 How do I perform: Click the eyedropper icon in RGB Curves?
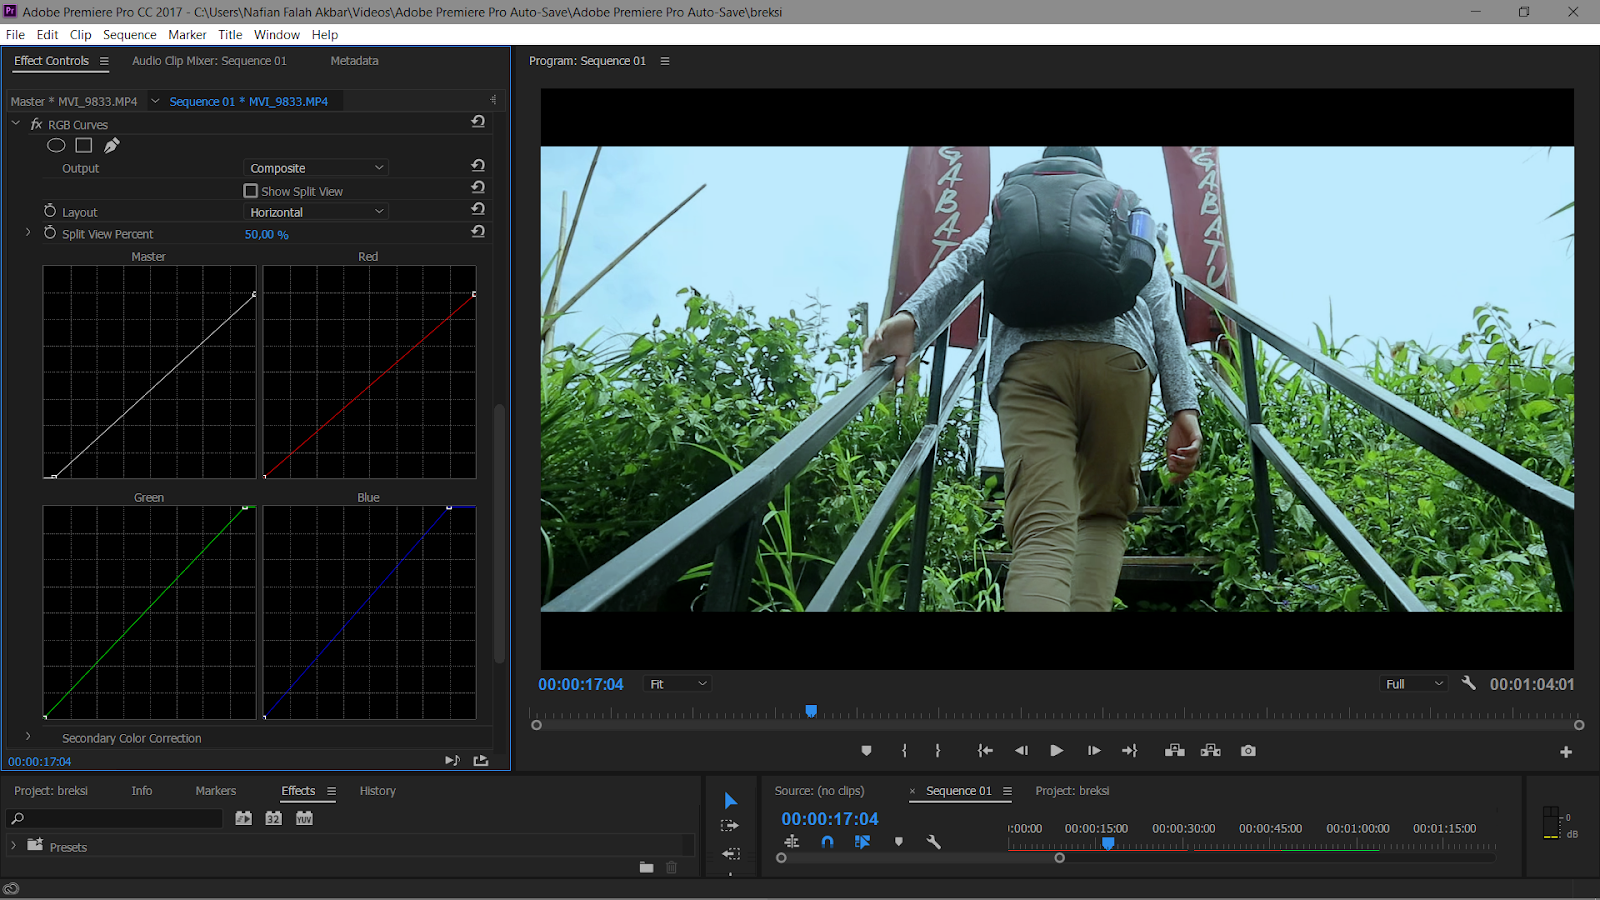pos(111,145)
